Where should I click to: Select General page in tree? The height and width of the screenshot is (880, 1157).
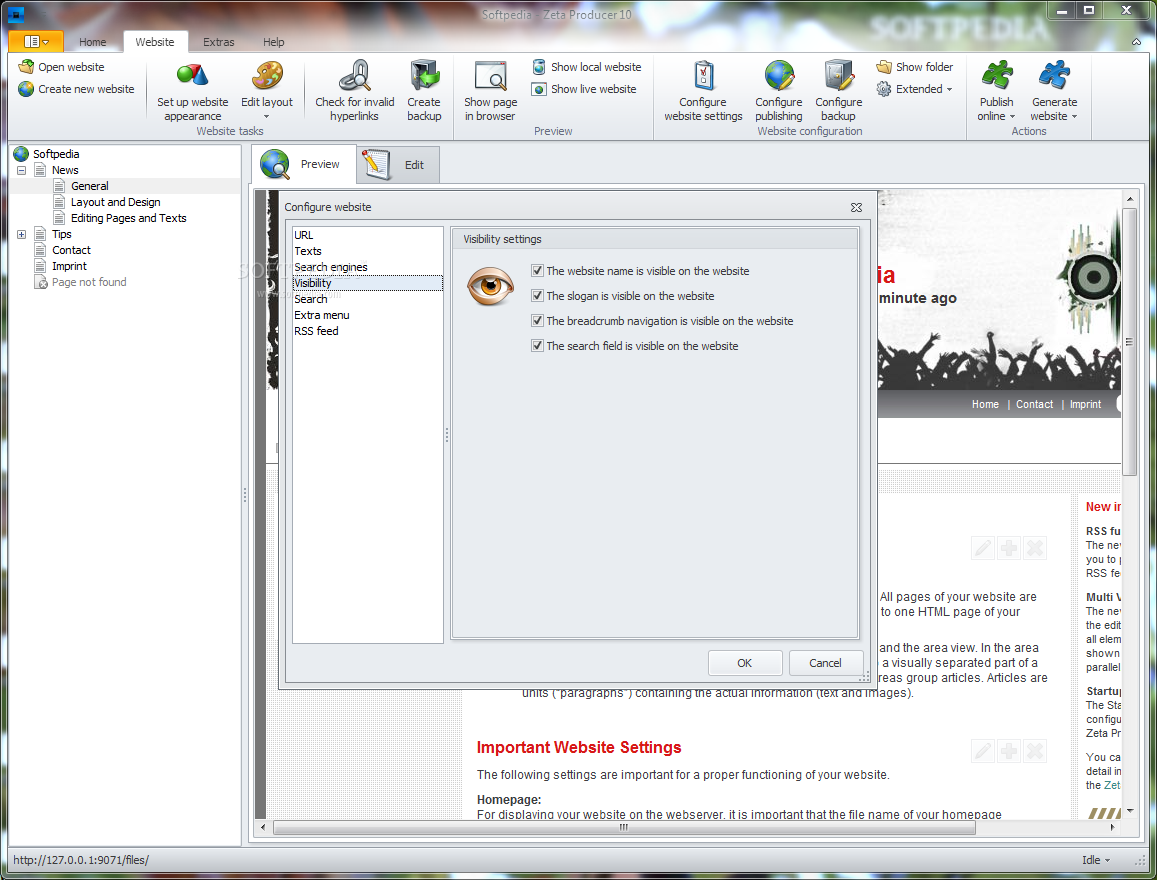point(89,186)
